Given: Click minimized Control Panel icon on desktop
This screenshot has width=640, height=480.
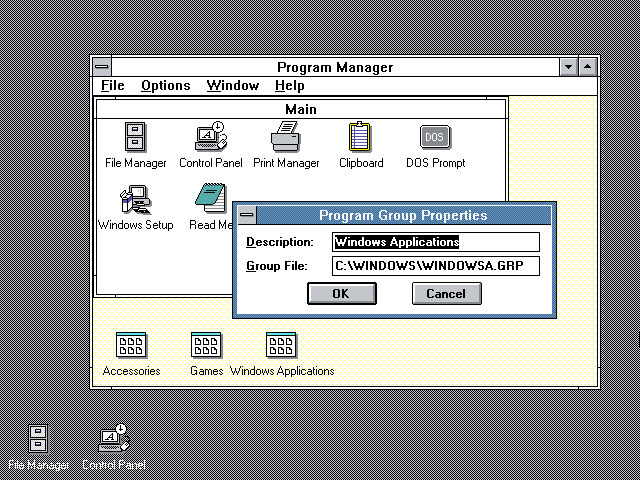Looking at the screenshot, I should pos(113,438).
